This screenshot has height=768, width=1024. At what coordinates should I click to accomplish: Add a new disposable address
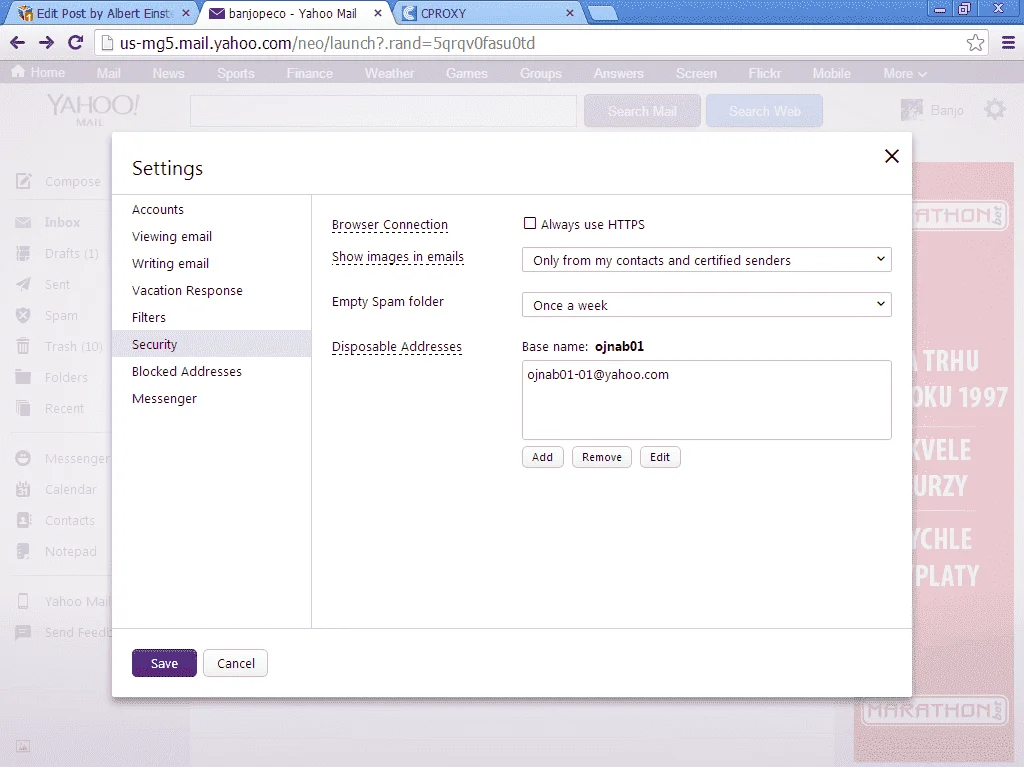point(542,457)
